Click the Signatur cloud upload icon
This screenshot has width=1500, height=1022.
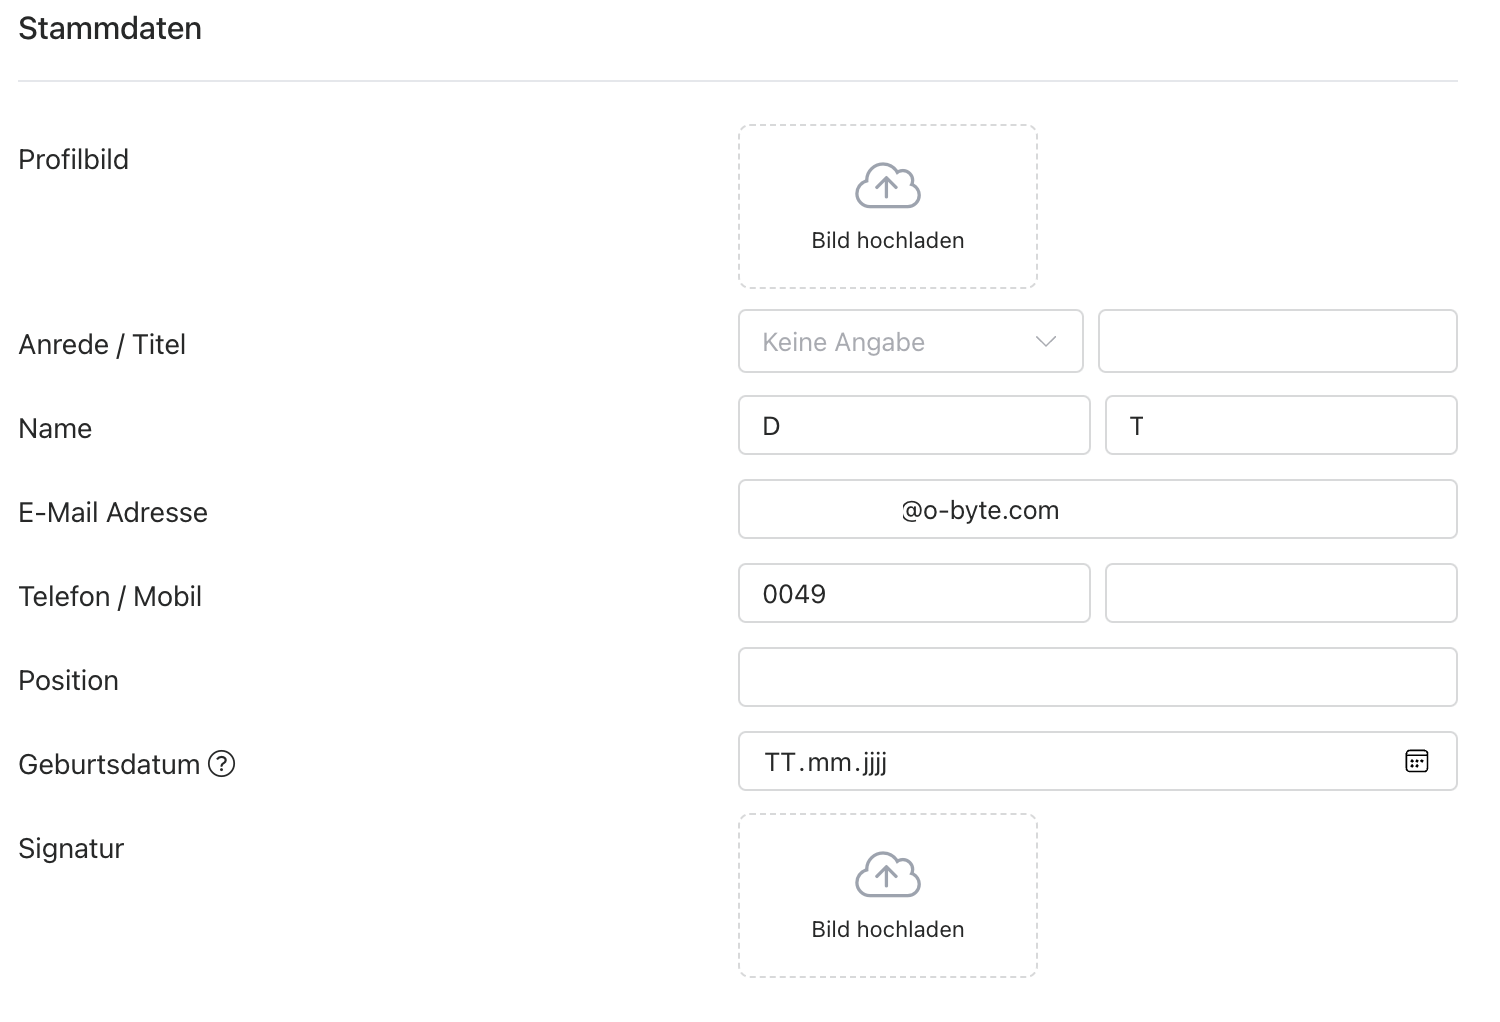pyautogui.click(x=887, y=875)
